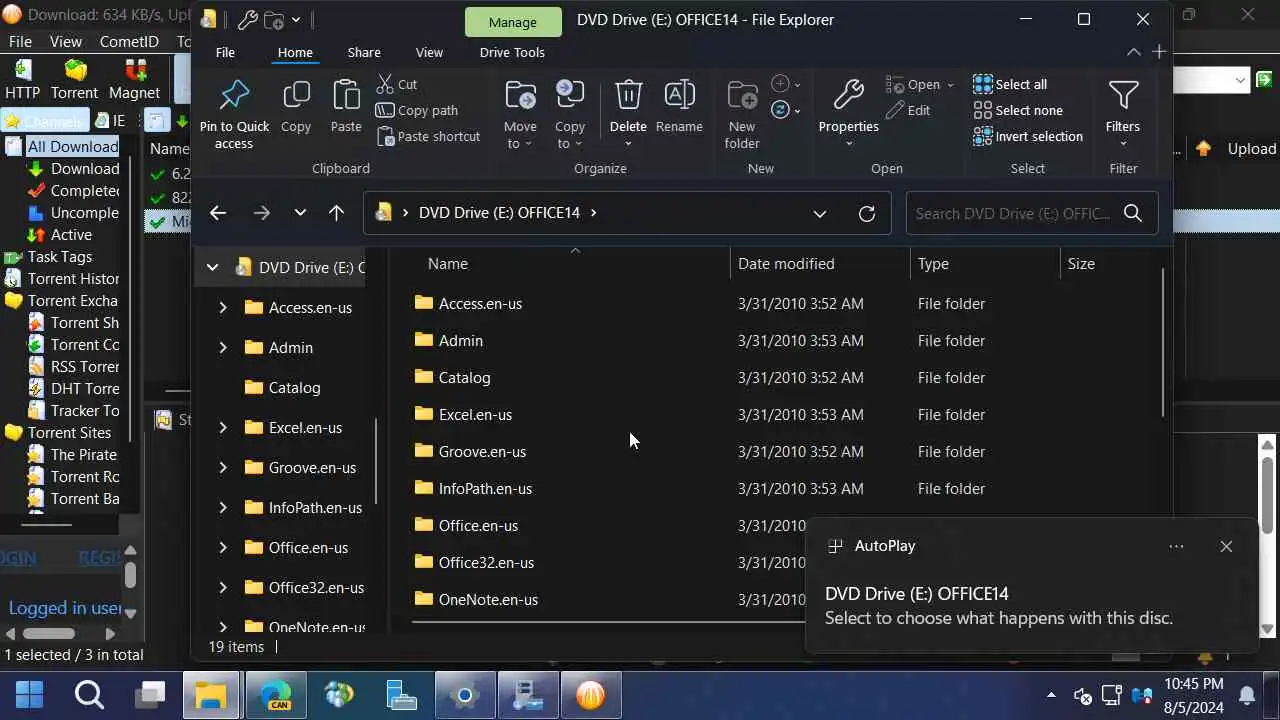
Task: Click the Edit pencil command
Action: 908,110
